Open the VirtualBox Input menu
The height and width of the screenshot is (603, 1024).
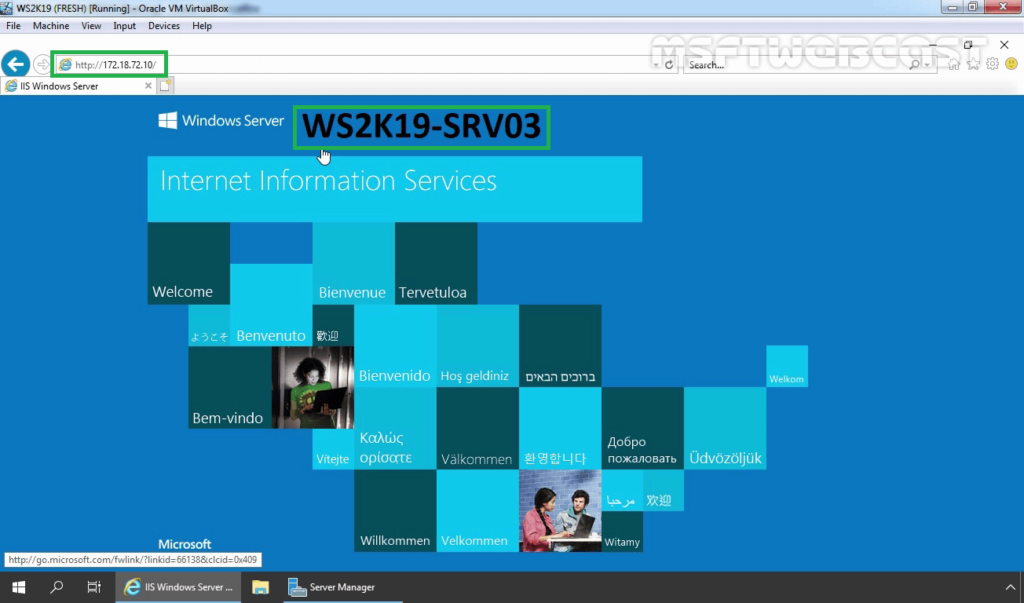pyautogui.click(x=124, y=25)
